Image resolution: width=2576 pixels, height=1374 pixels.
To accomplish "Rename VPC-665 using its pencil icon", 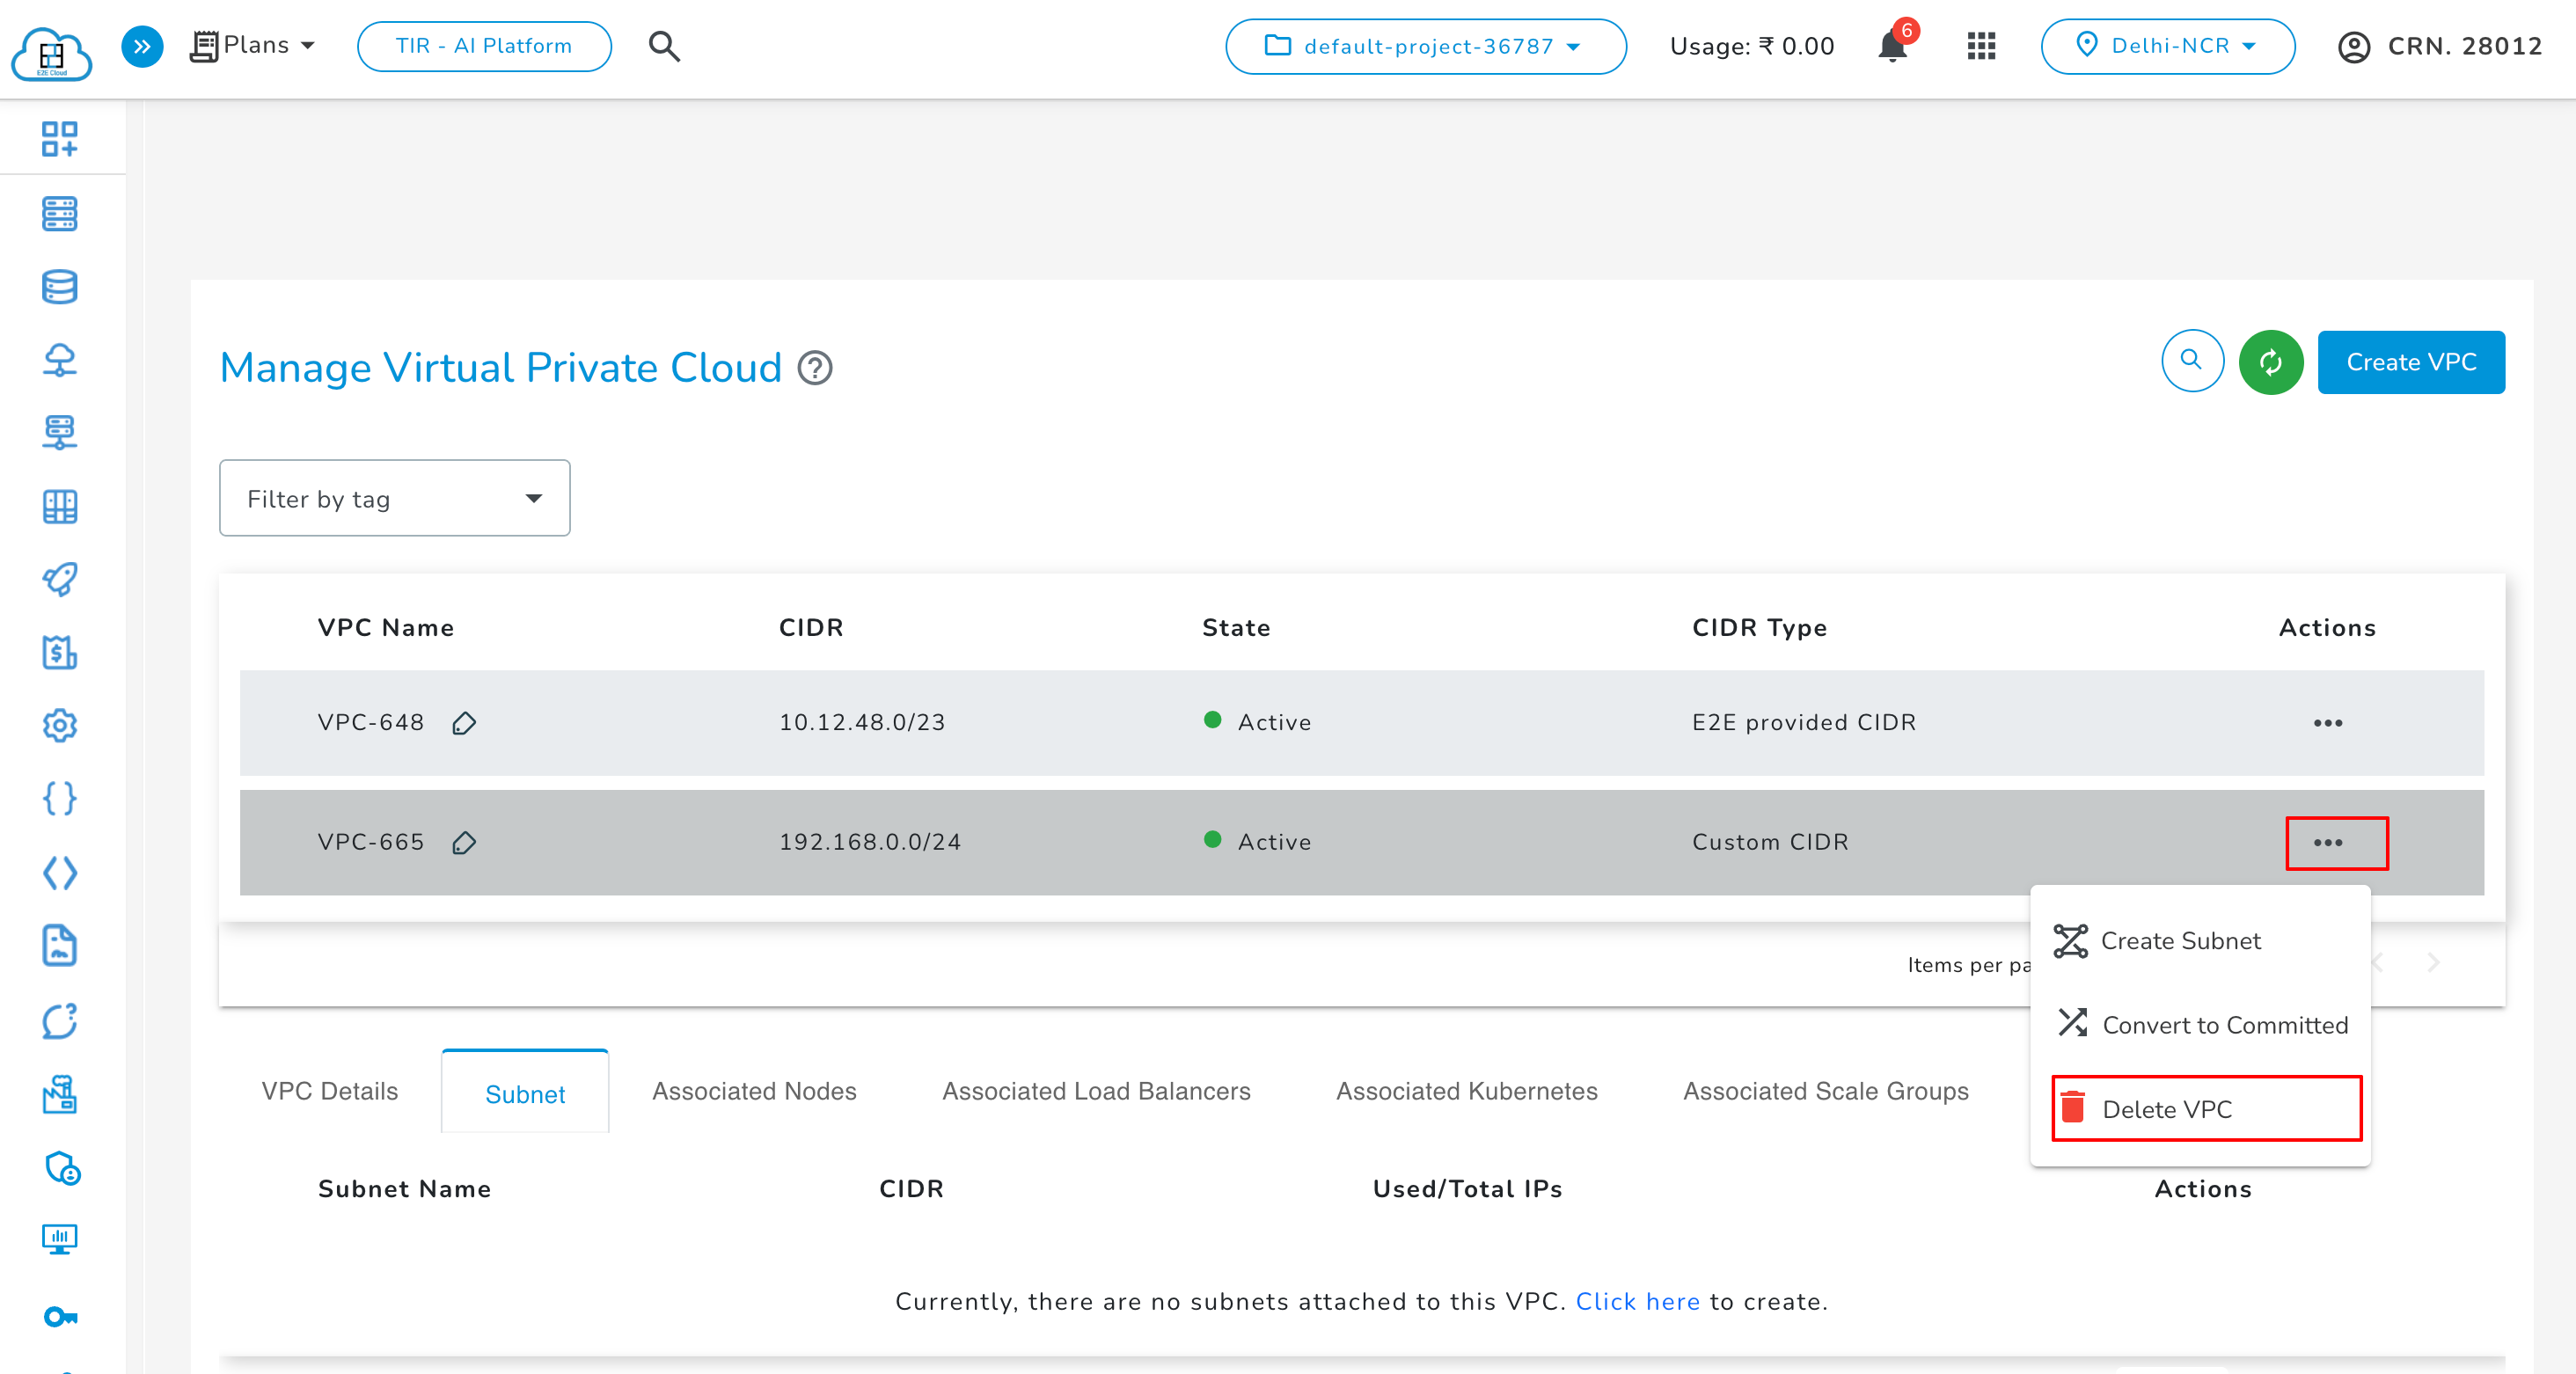I will [x=465, y=843].
